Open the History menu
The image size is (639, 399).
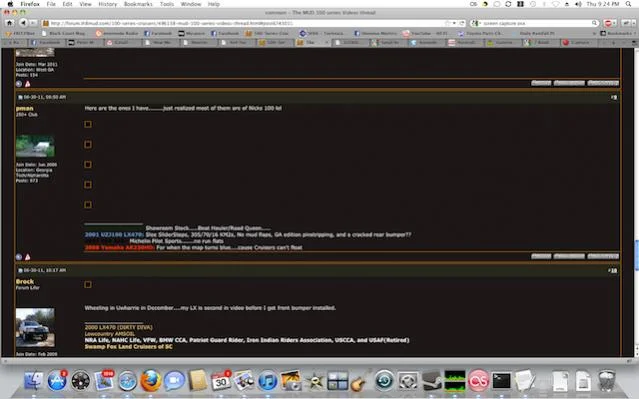(108, 4)
